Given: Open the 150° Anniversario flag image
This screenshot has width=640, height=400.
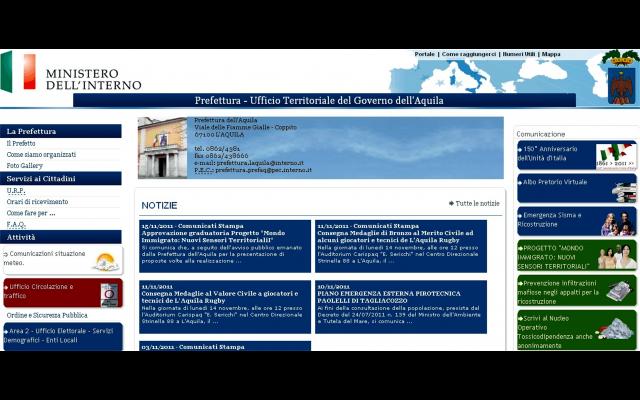Looking at the screenshot, I should pyautogui.click(x=615, y=156).
